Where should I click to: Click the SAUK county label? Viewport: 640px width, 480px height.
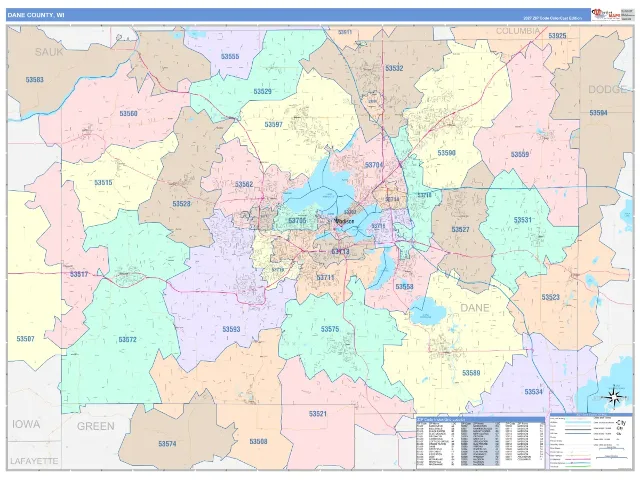[49, 52]
